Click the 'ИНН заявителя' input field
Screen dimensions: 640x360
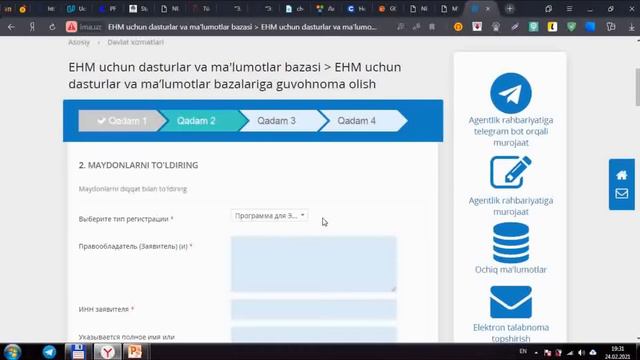click(313, 309)
